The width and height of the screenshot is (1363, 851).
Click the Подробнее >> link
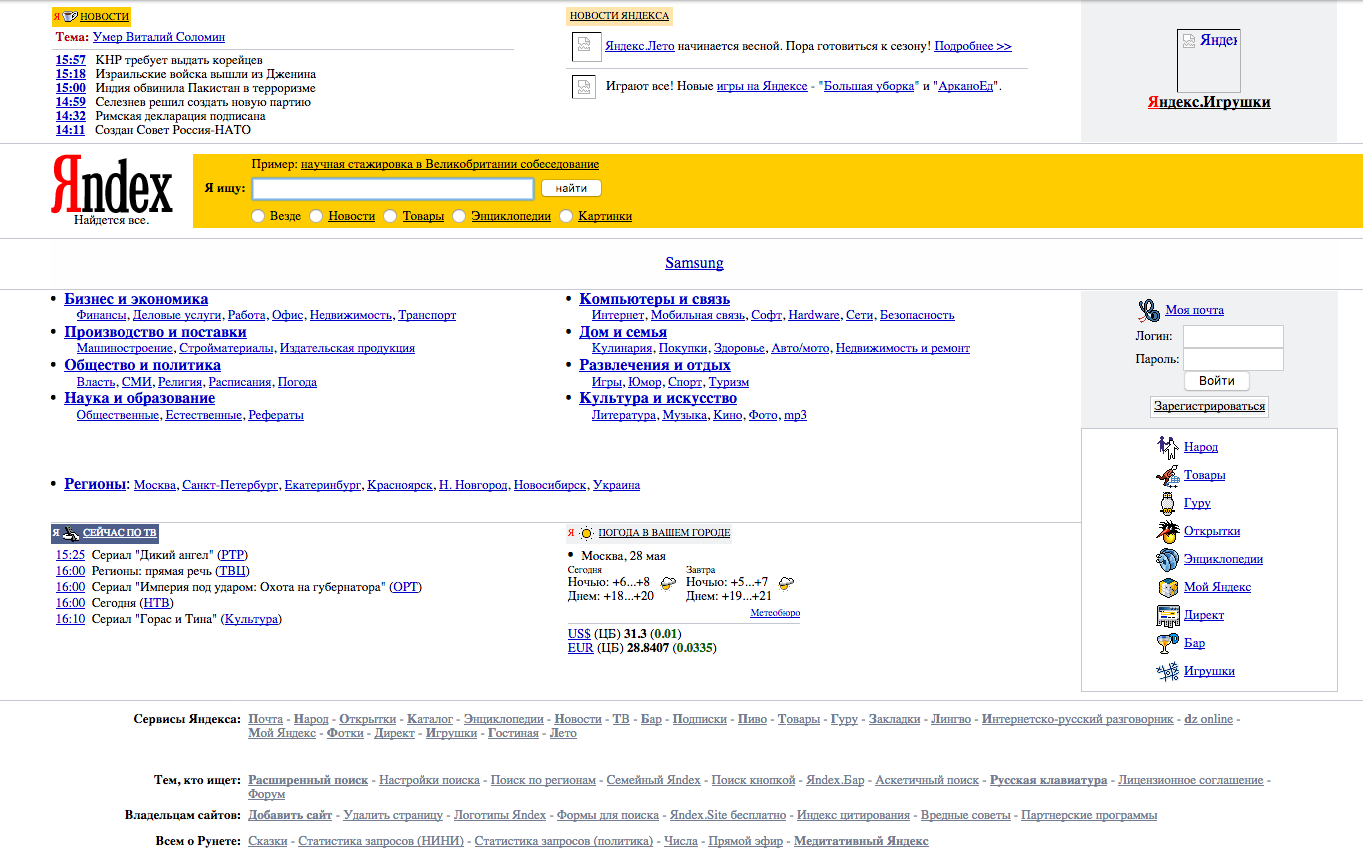973,46
